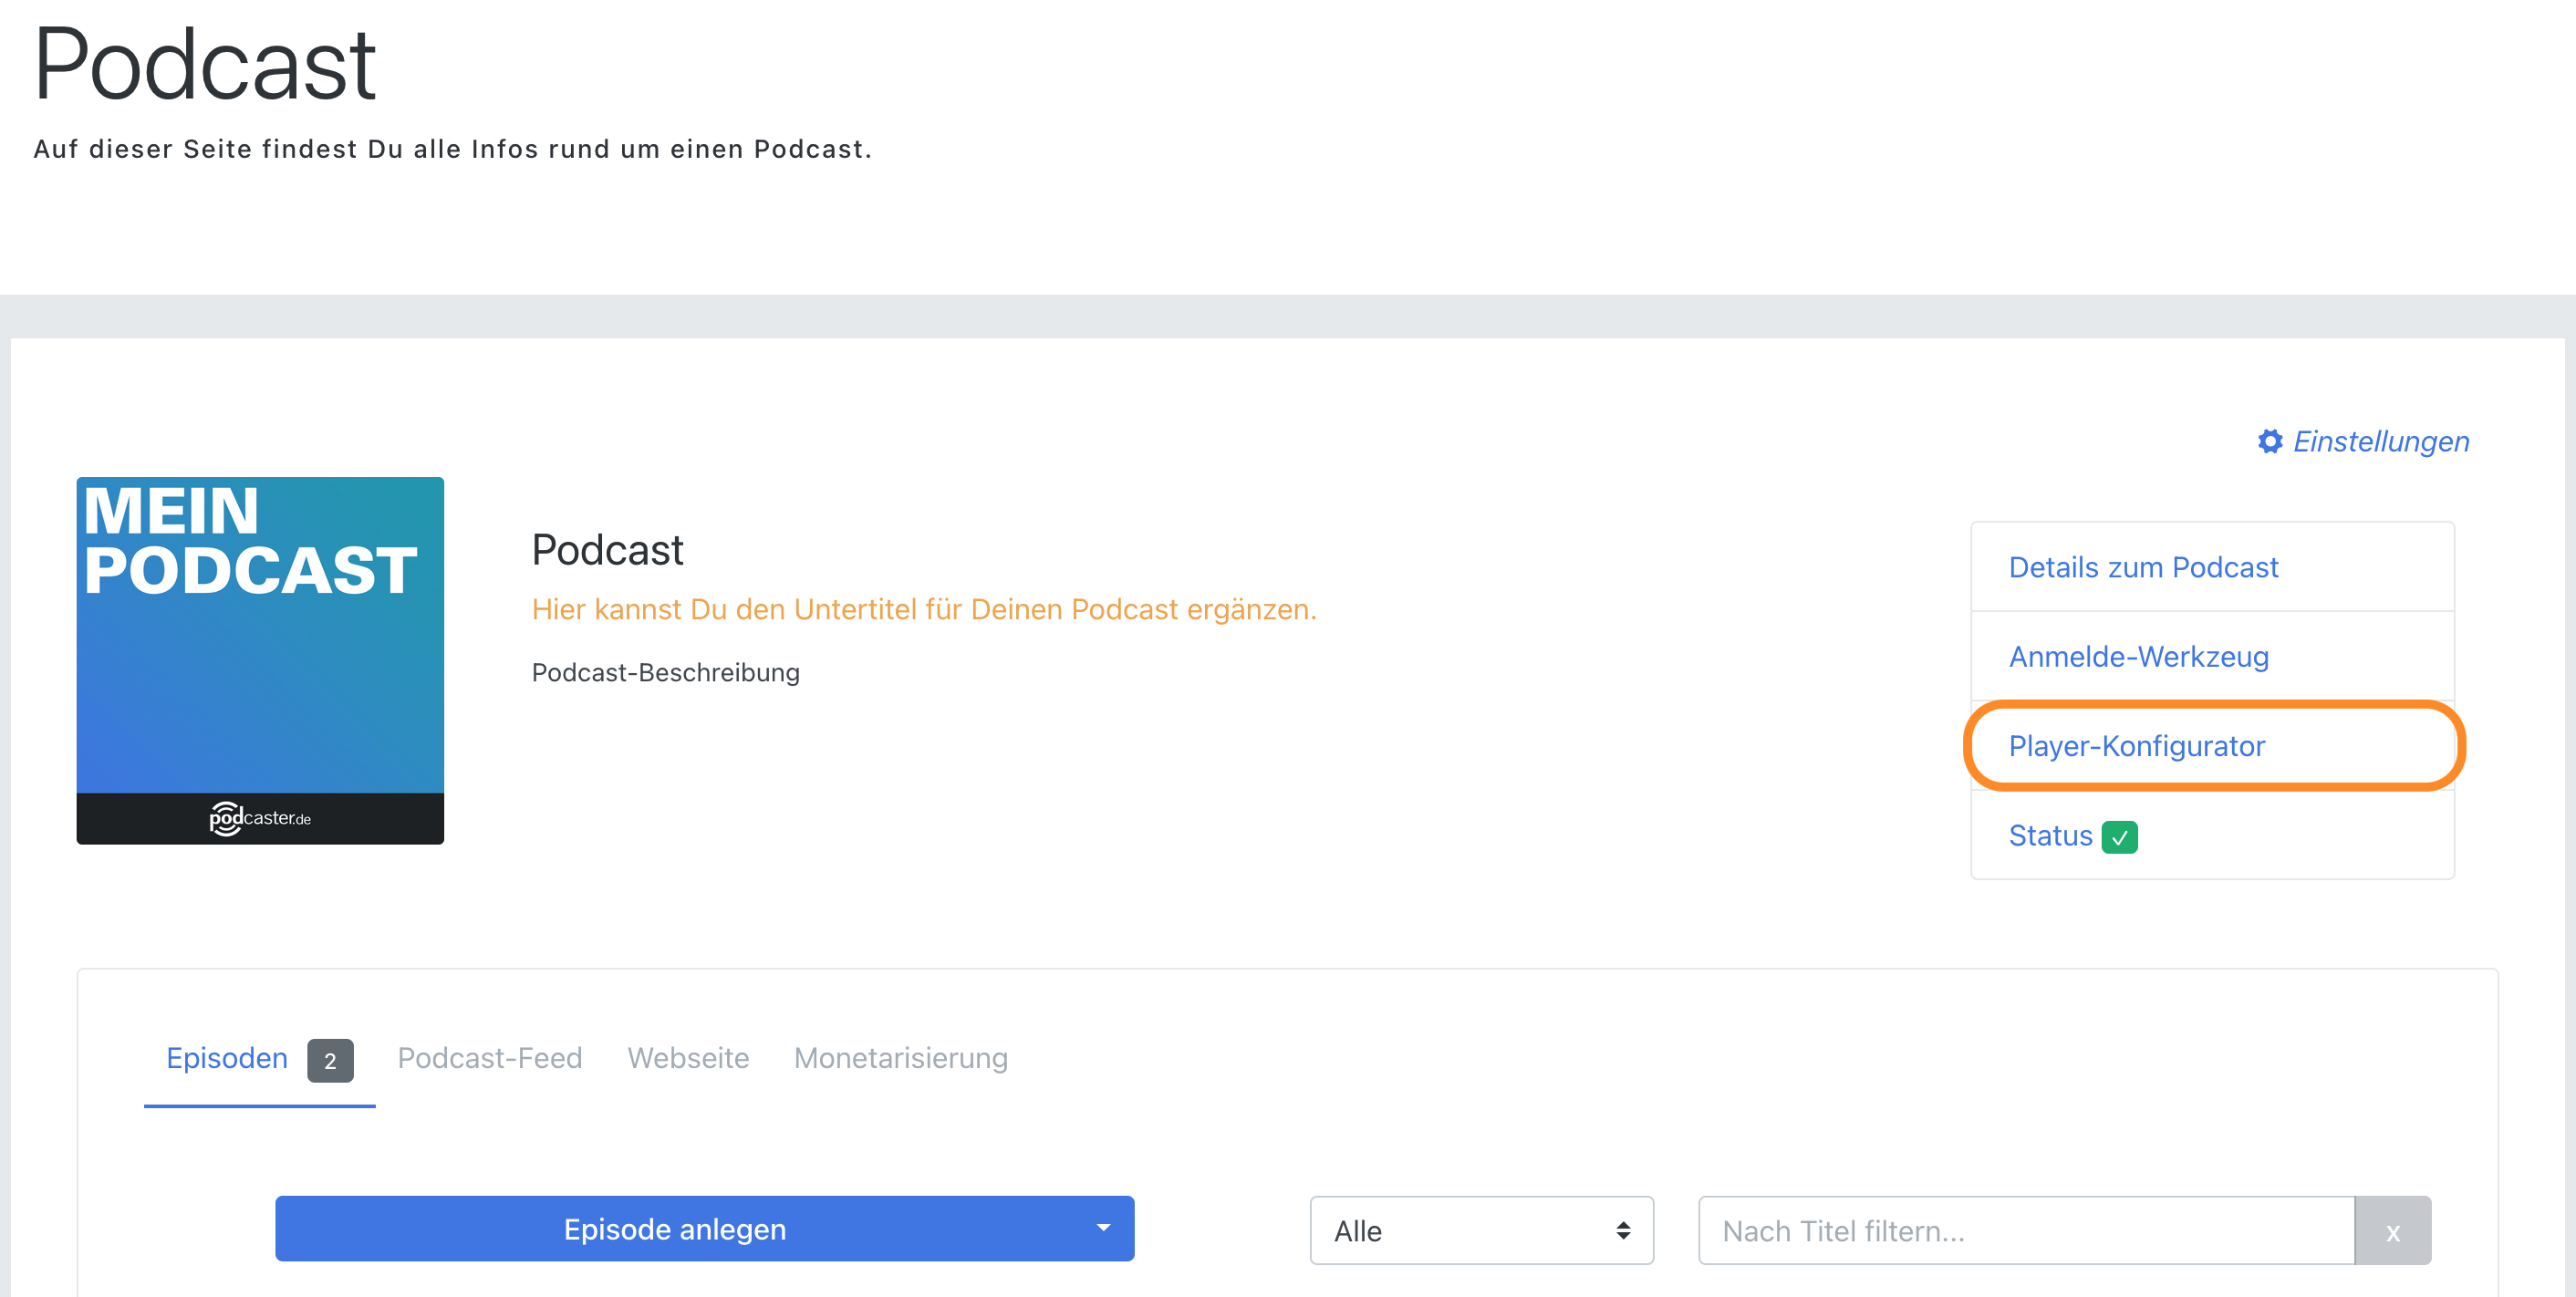Open the Anmelde-Werkzeug link
This screenshot has width=2576, height=1297.
(2138, 656)
